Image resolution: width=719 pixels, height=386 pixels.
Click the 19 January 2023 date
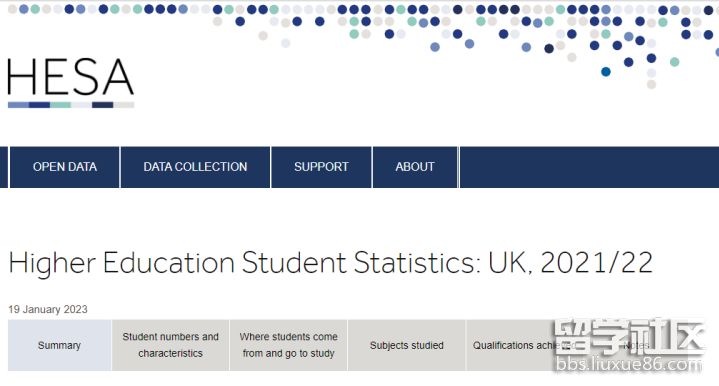[x=48, y=309]
